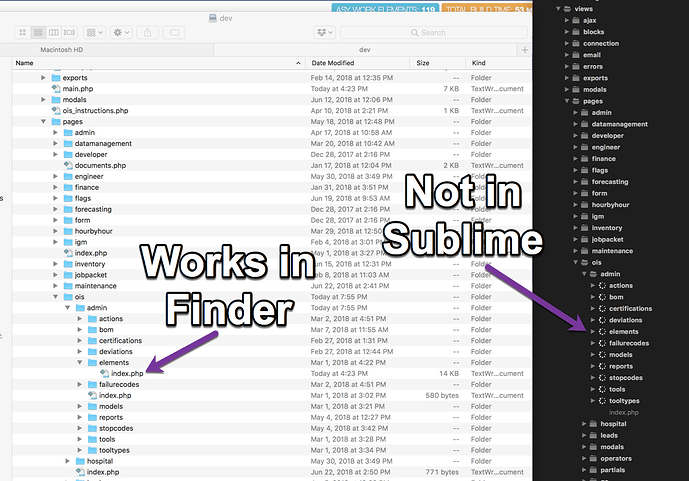Expand the modals folder in Finder

pos(43,100)
